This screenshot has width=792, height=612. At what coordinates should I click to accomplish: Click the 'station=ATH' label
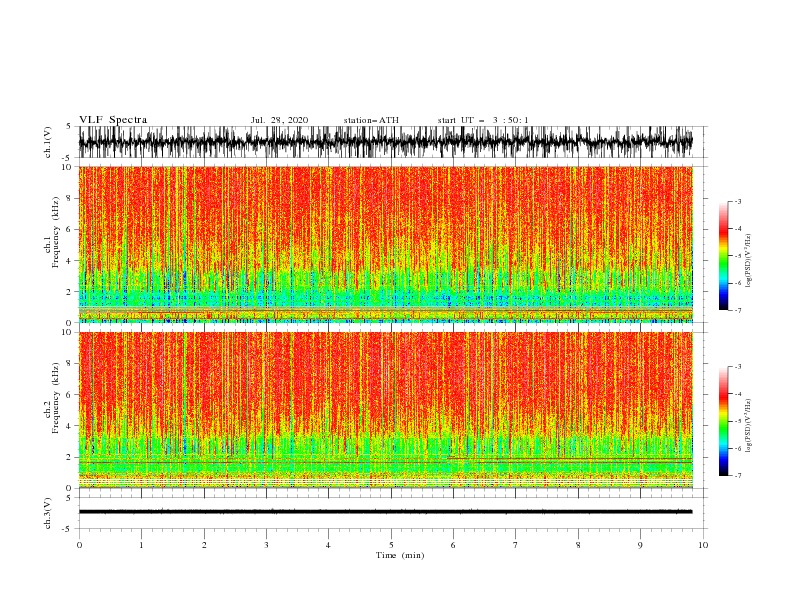pyautogui.click(x=371, y=120)
